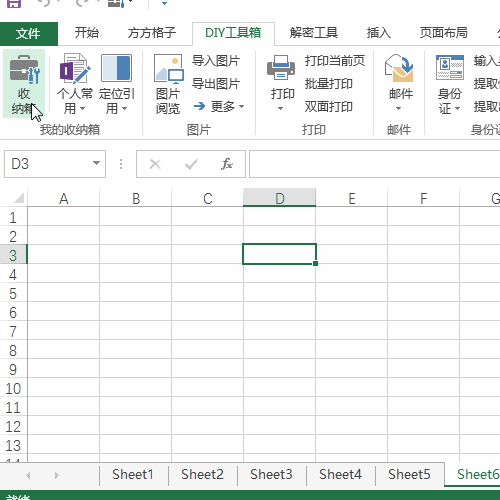Viewport: 500px width, 500px height.
Task: Click 批量打印 button
Action: pyautogui.click(x=329, y=84)
